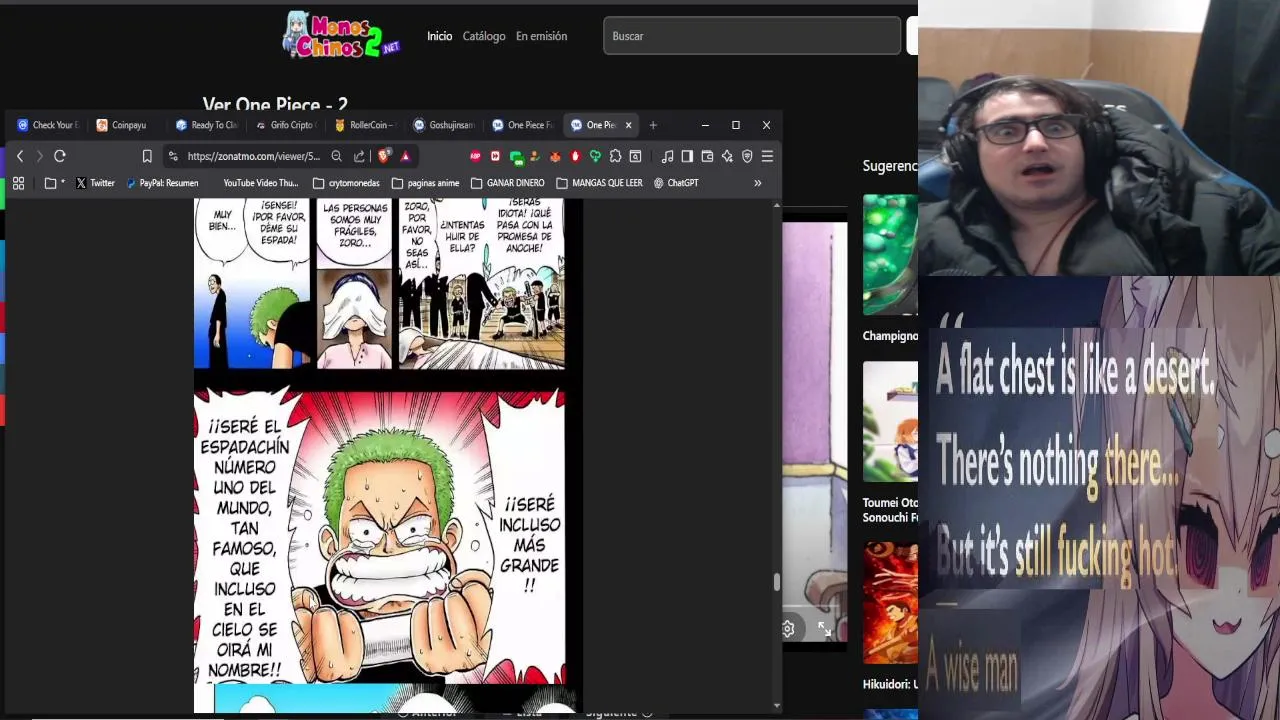Image resolution: width=1280 pixels, height=720 pixels.
Task: Open Brave Shields lion icon
Action: coord(384,156)
